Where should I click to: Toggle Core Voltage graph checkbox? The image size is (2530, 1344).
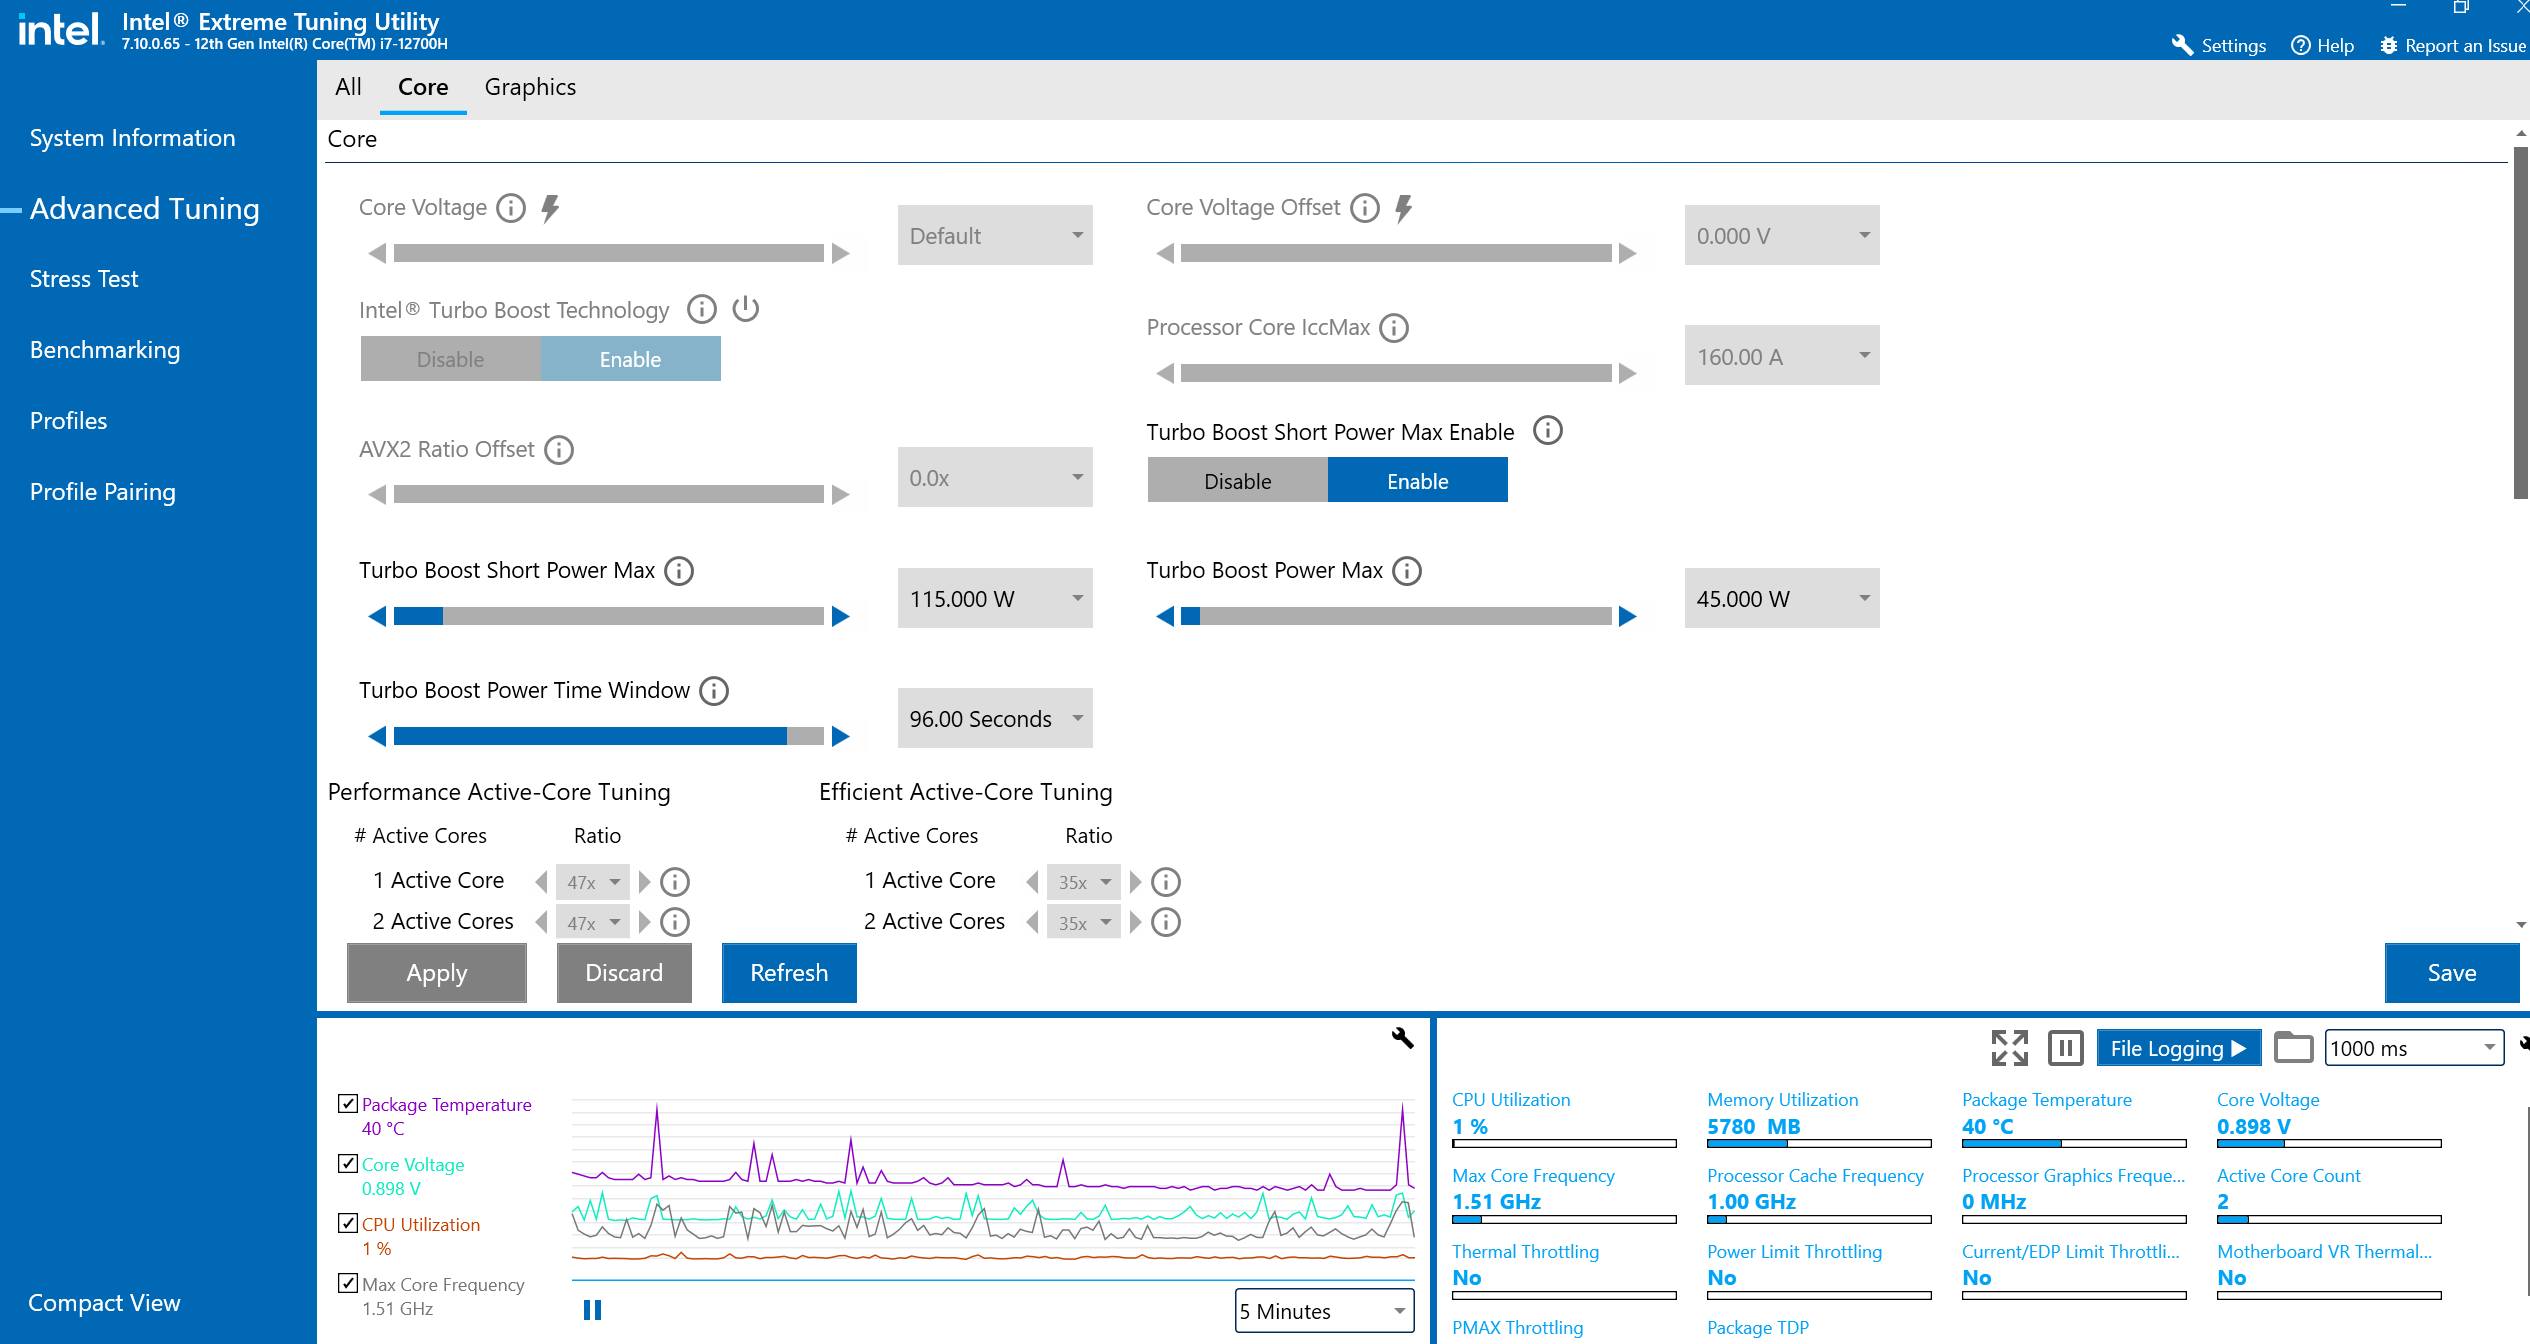coord(348,1164)
